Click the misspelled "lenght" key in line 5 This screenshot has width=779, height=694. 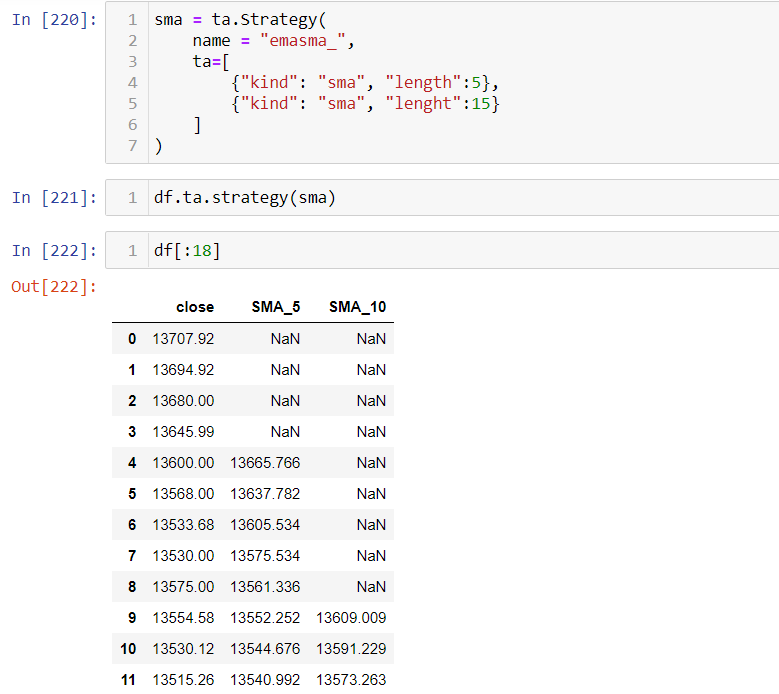click(x=423, y=103)
